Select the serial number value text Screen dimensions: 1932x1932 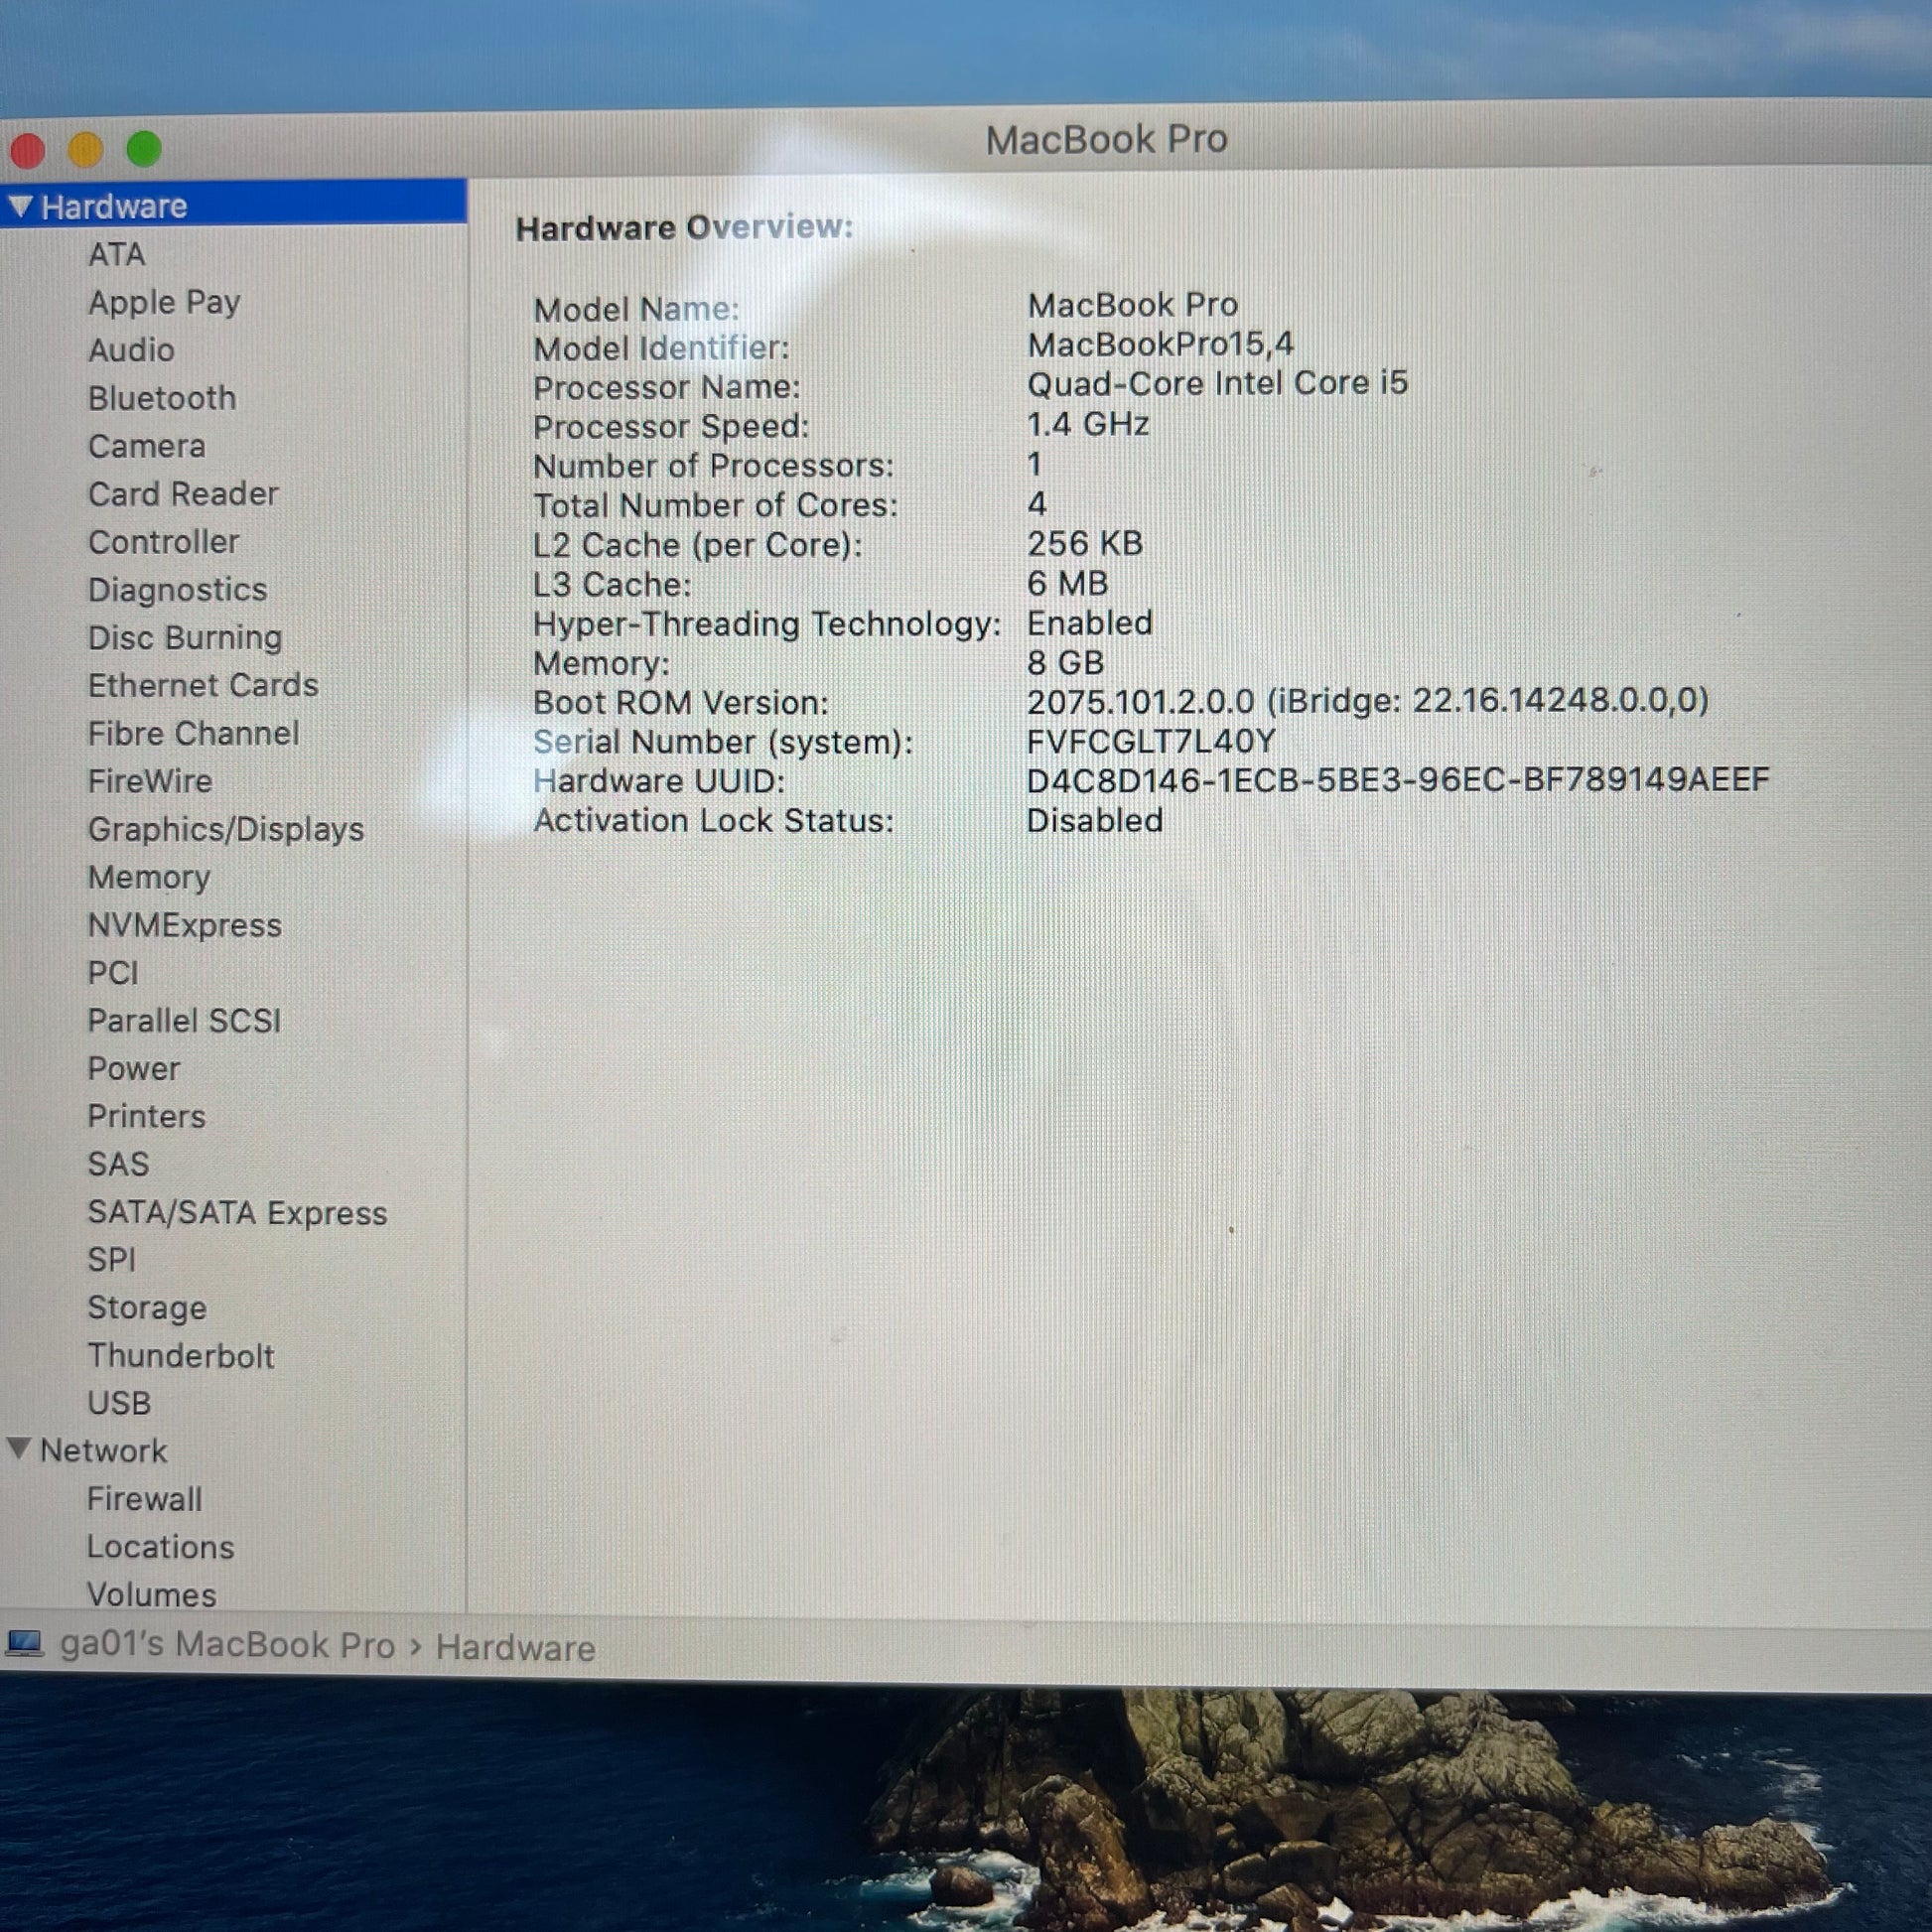[1151, 741]
